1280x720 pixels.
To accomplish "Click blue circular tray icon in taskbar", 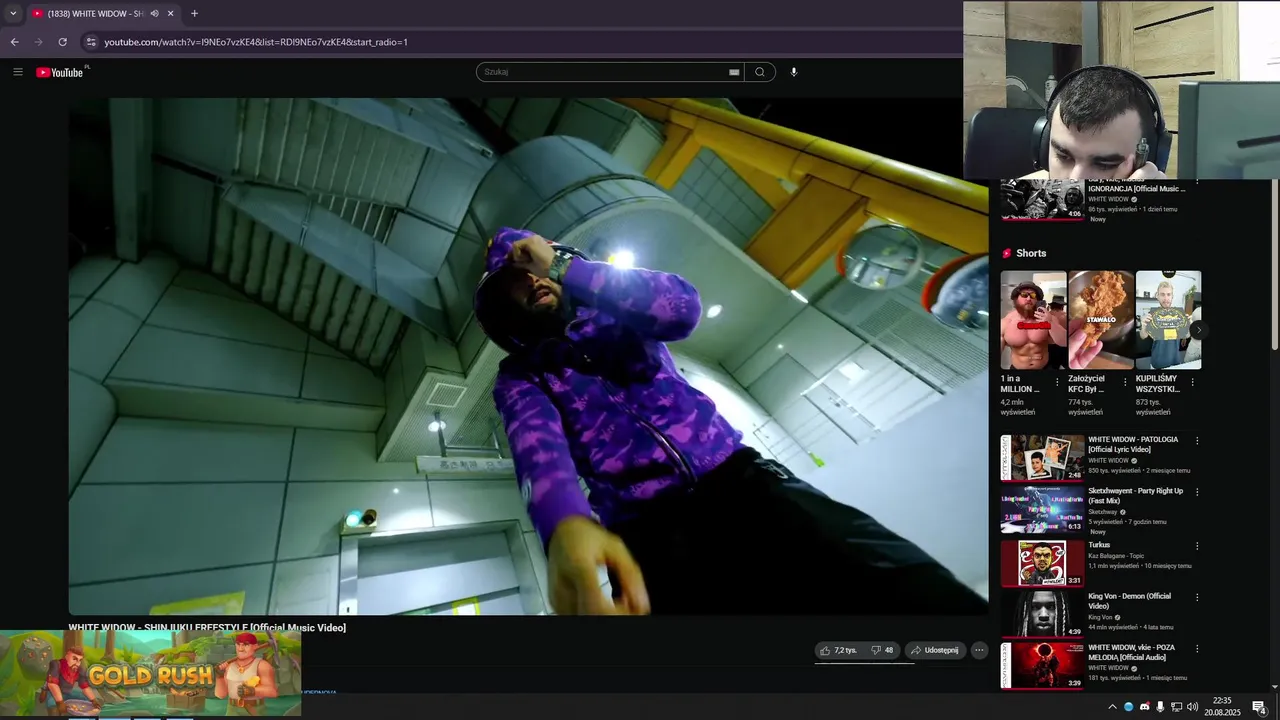I will [x=1129, y=707].
